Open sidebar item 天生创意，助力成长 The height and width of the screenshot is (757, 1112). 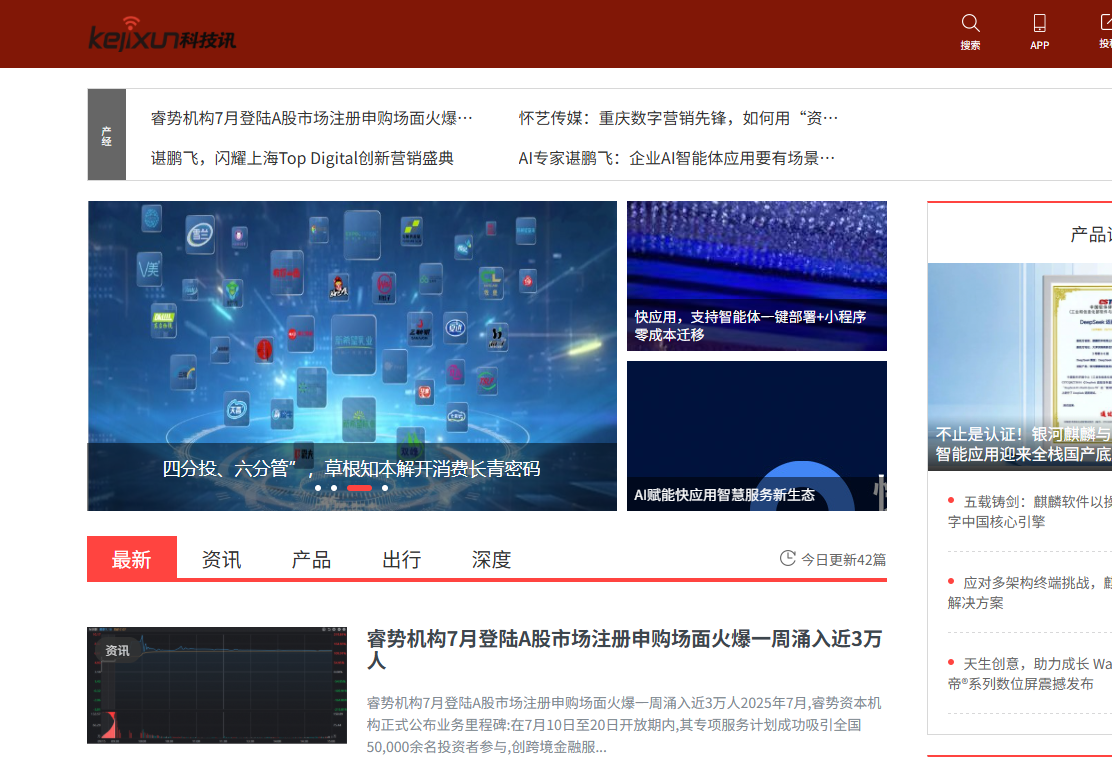tap(1030, 673)
